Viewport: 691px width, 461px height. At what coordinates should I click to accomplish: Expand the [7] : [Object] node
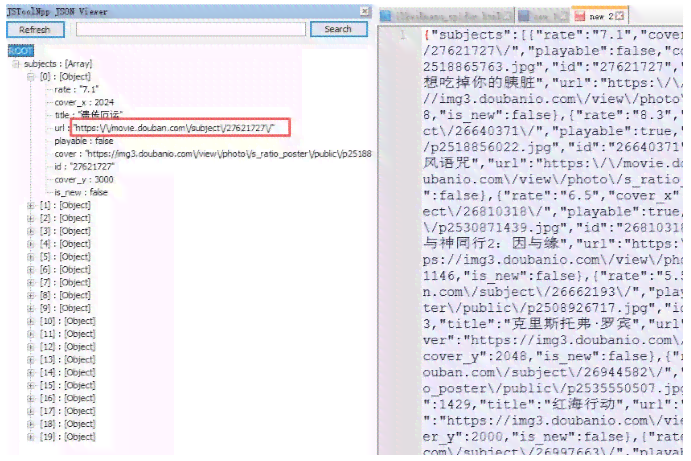[x=31, y=283]
